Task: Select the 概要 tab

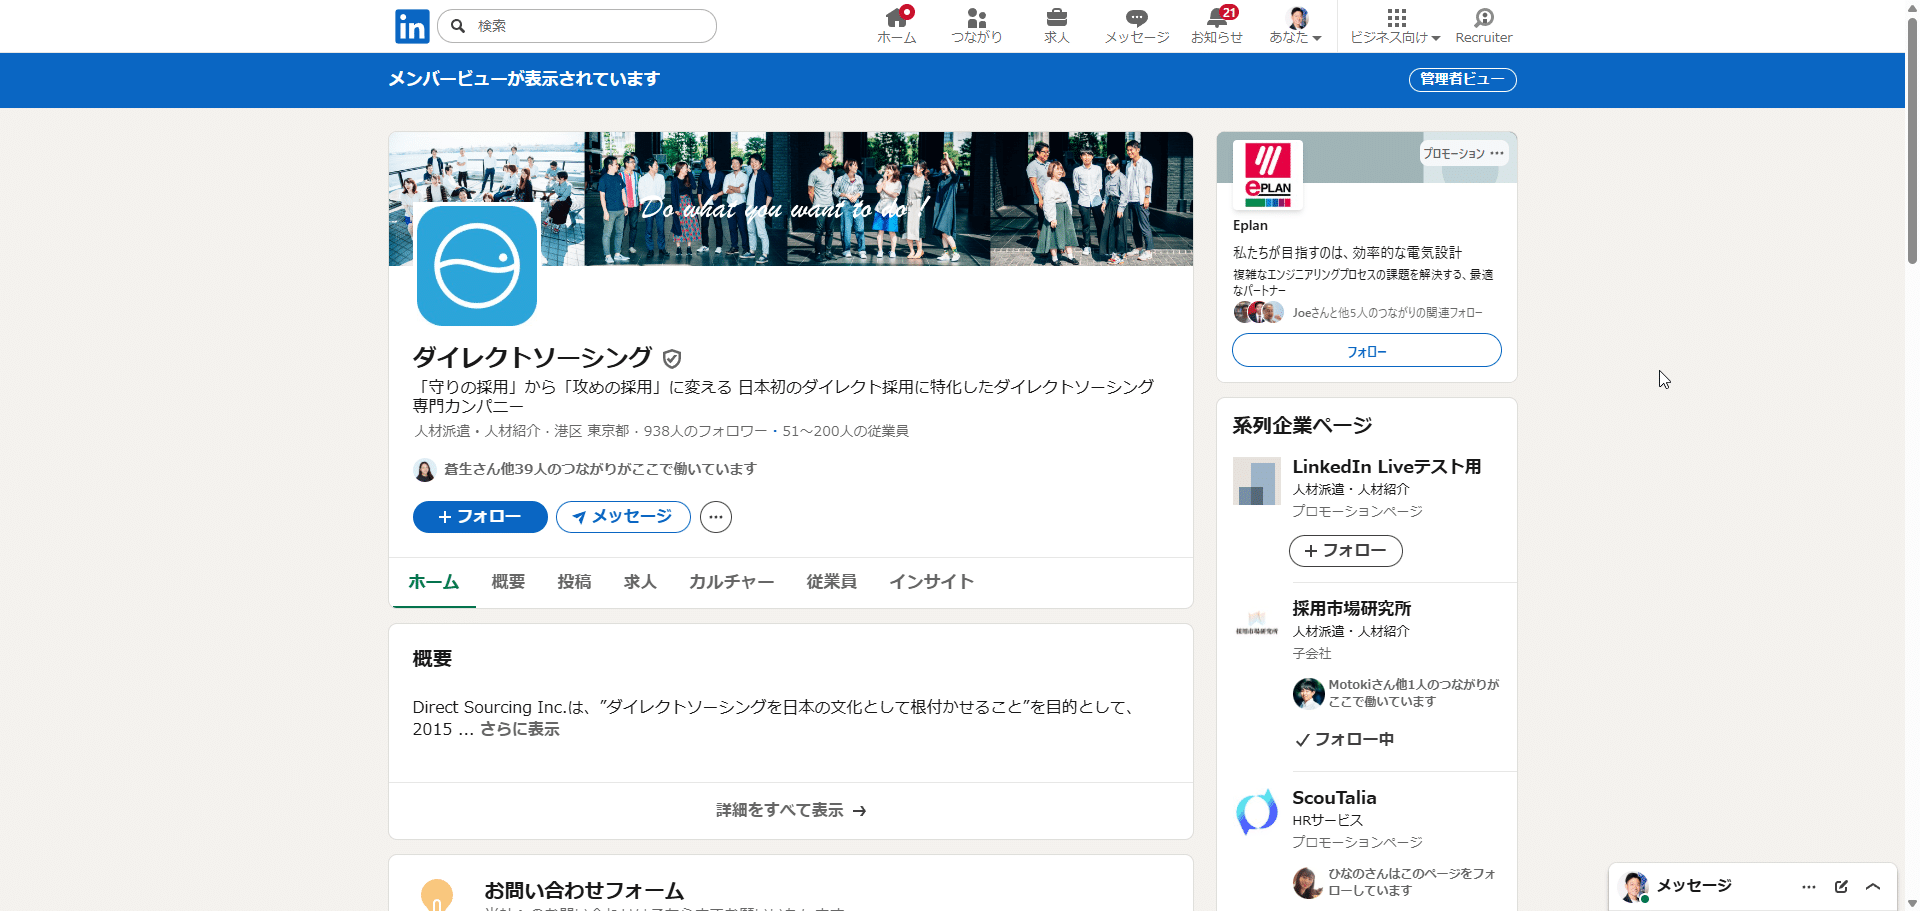Action: (x=508, y=582)
